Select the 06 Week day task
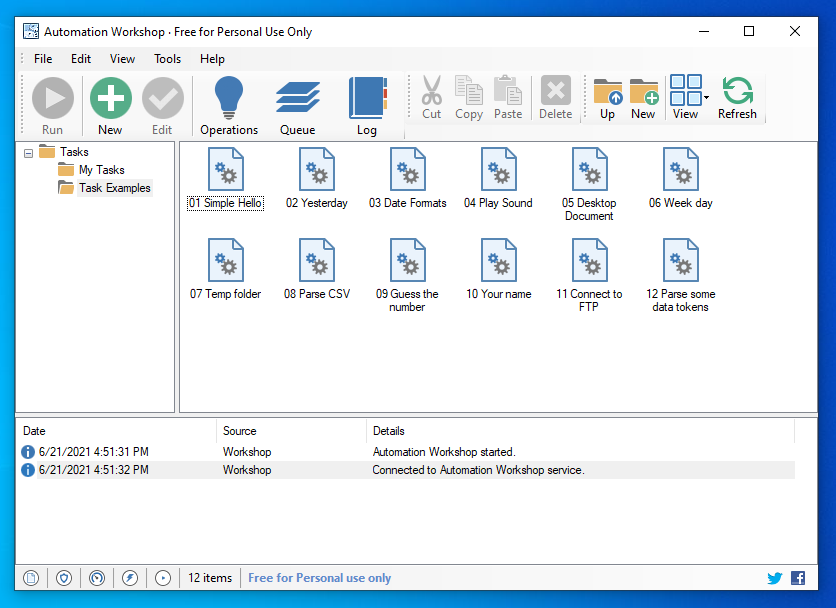The image size is (836, 608). [681, 179]
